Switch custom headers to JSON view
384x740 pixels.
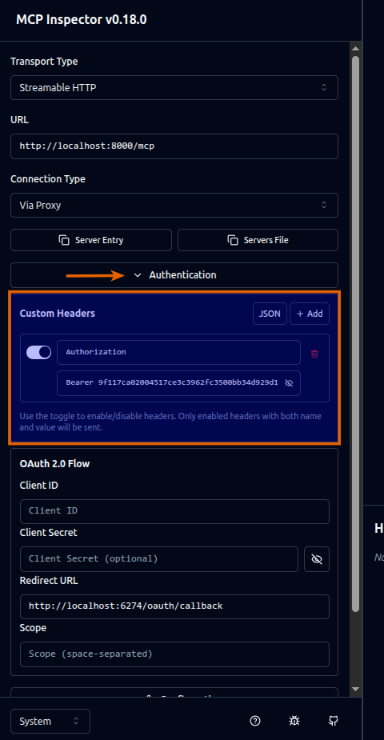click(x=270, y=314)
